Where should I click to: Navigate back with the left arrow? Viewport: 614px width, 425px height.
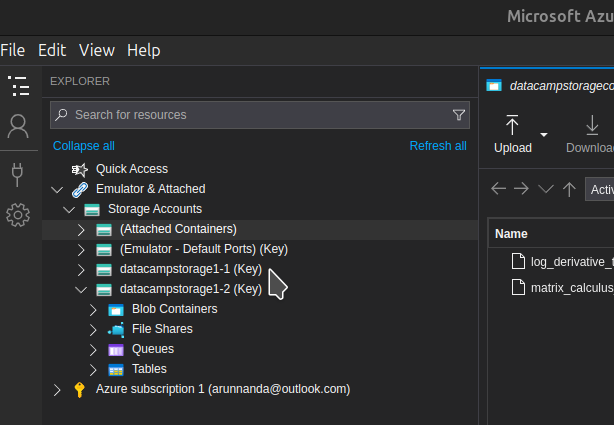click(x=498, y=189)
